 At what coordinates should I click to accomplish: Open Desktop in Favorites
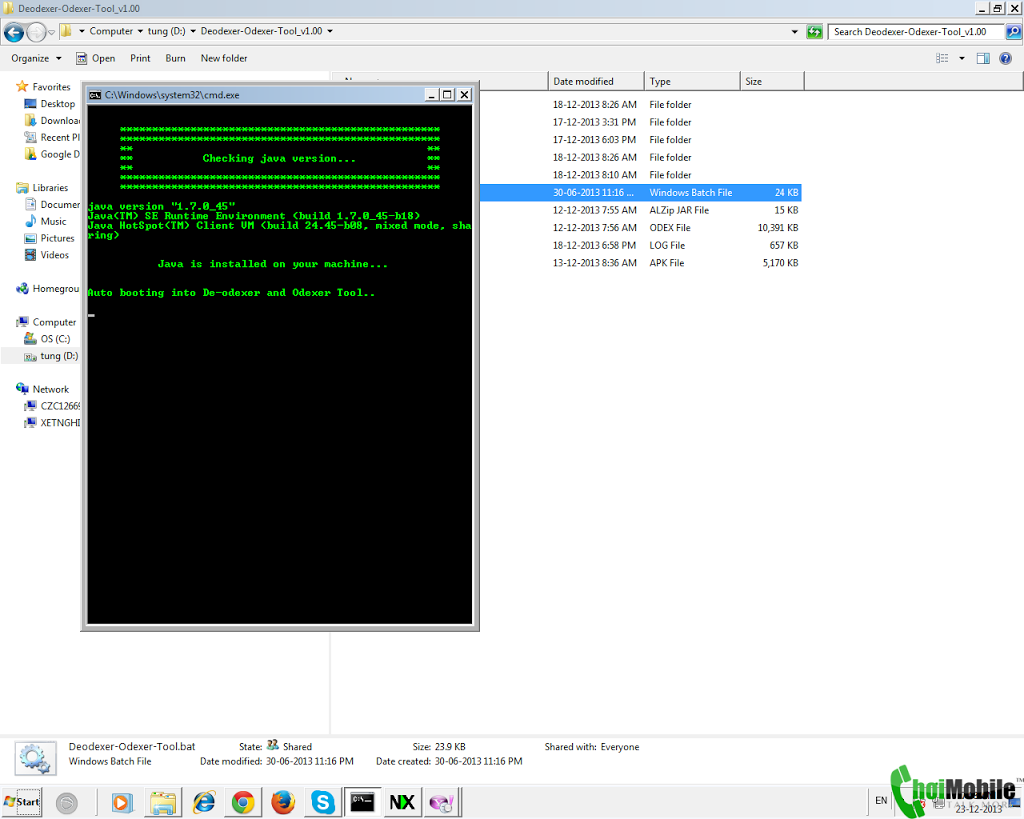50,104
